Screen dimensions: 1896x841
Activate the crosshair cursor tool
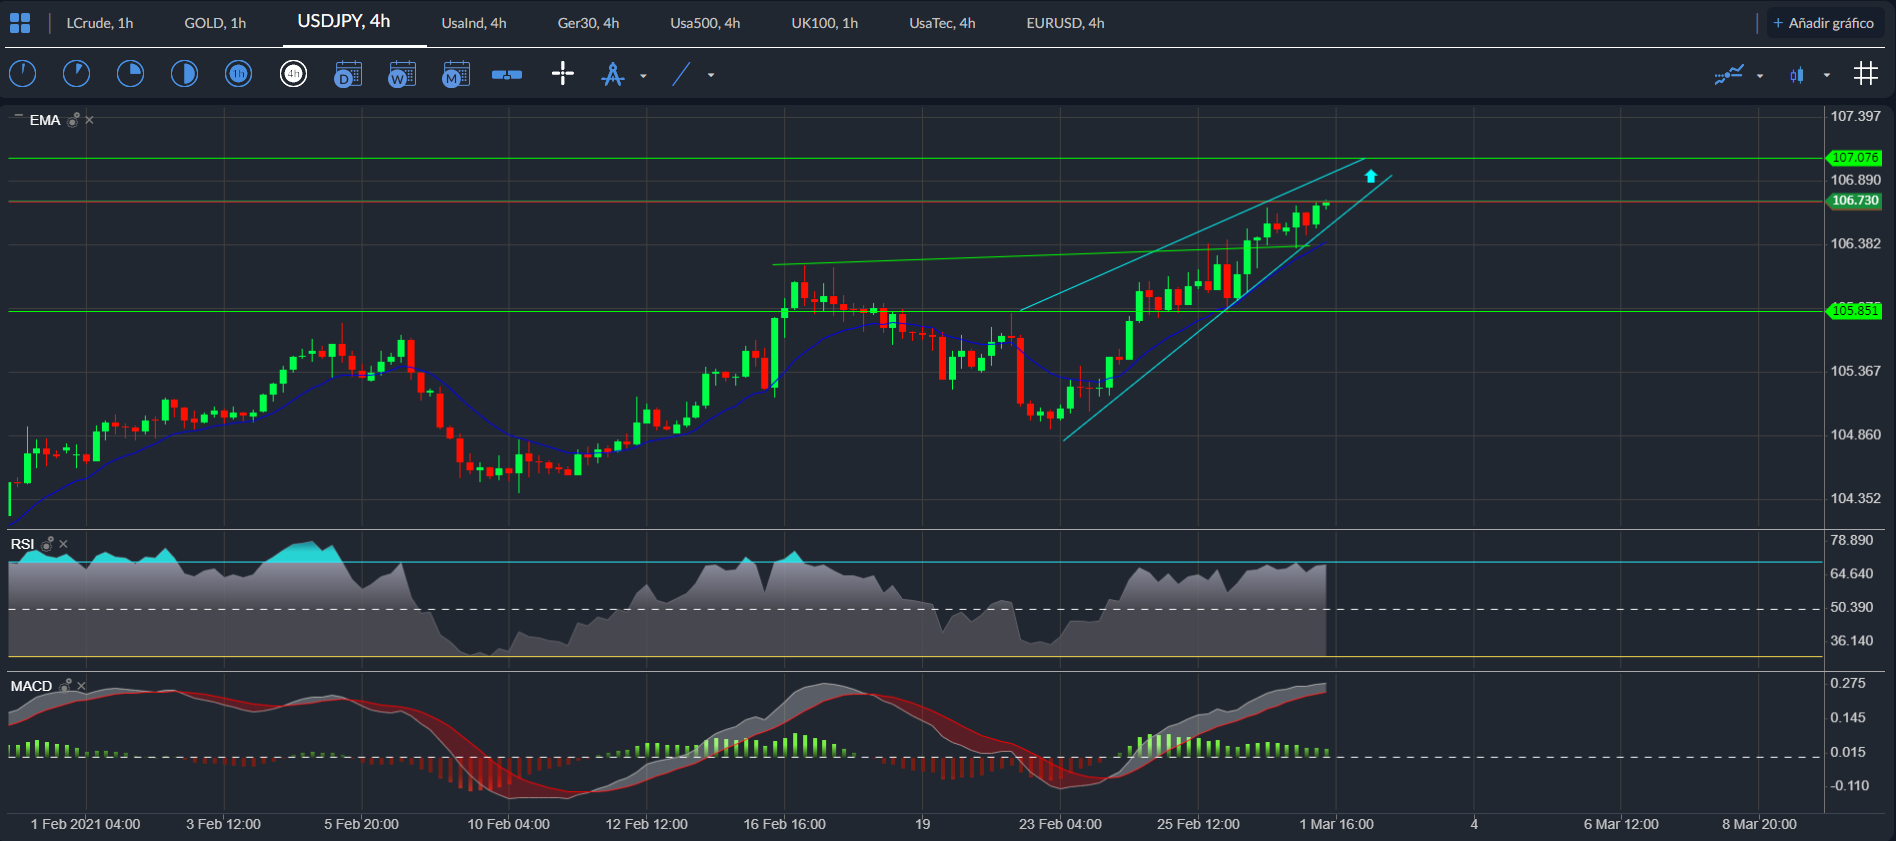tap(563, 73)
